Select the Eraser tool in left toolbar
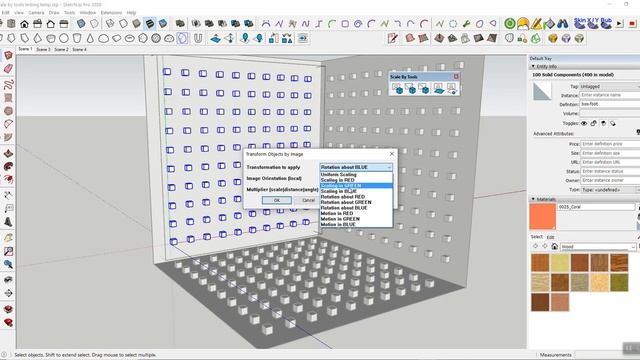The width and height of the screenshot is (640, 360). coord(8,69)
